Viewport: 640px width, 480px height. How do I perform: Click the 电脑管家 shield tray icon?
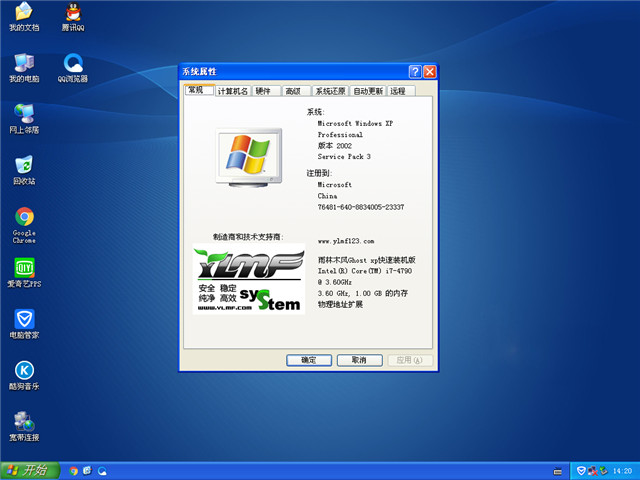581,471
